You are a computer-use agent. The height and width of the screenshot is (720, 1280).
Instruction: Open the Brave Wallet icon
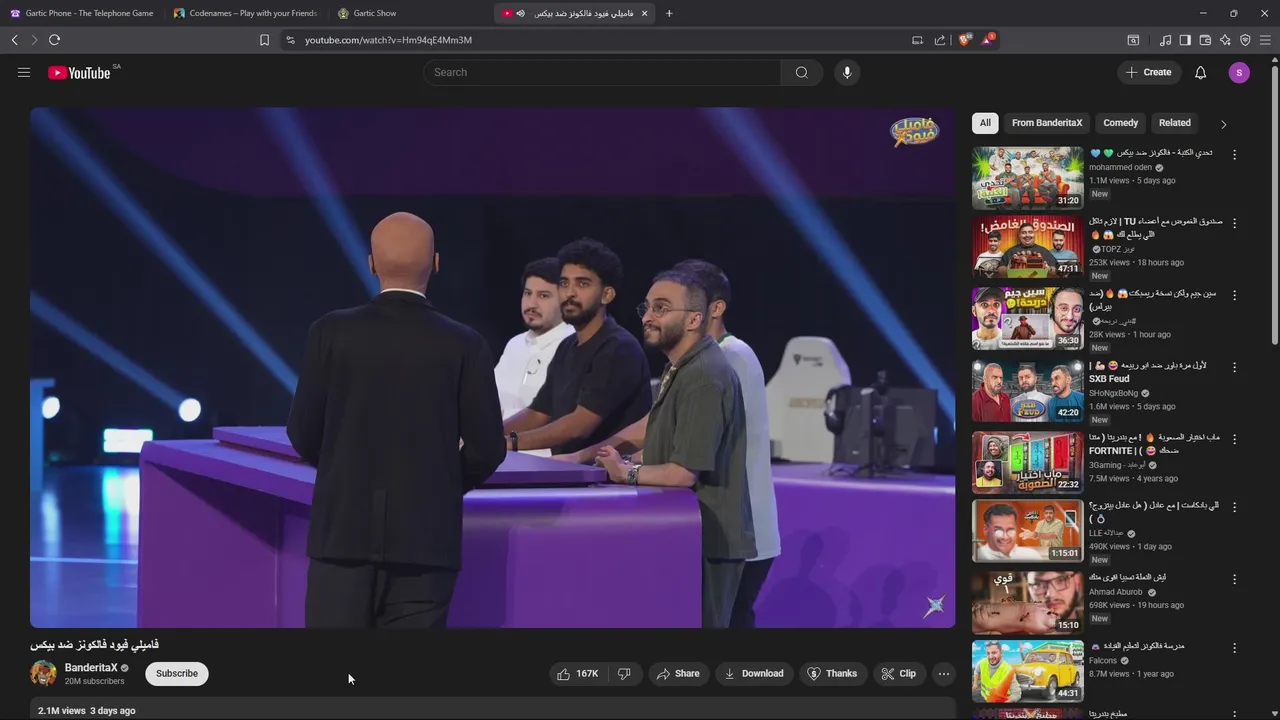1205,40
